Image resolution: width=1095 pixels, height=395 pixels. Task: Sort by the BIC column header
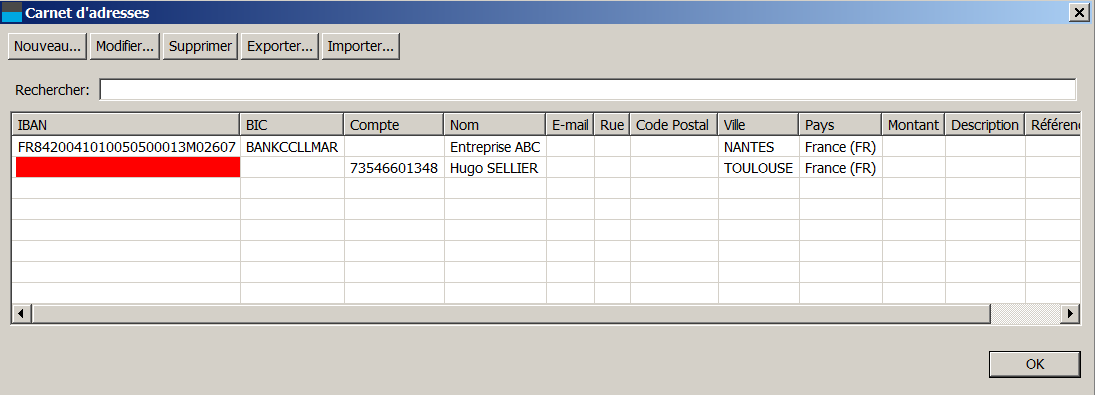tap(292, 125)
